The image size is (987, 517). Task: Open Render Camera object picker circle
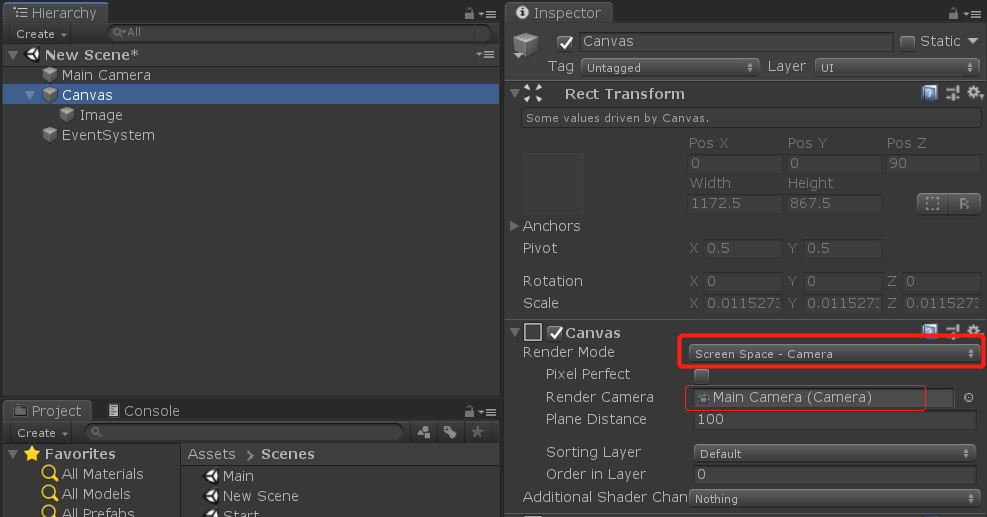[x=969, y=397]
